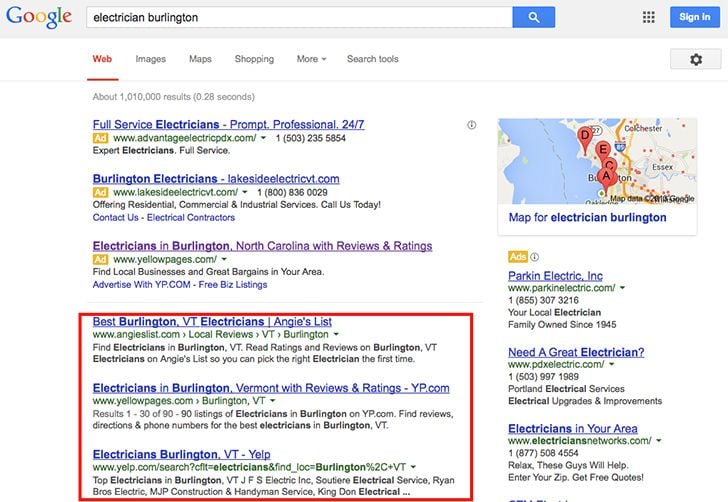The width and height of the screenshot is (728, 502).
Task: Click the About 1,010,000 results text
Action: tap(174, 97)
